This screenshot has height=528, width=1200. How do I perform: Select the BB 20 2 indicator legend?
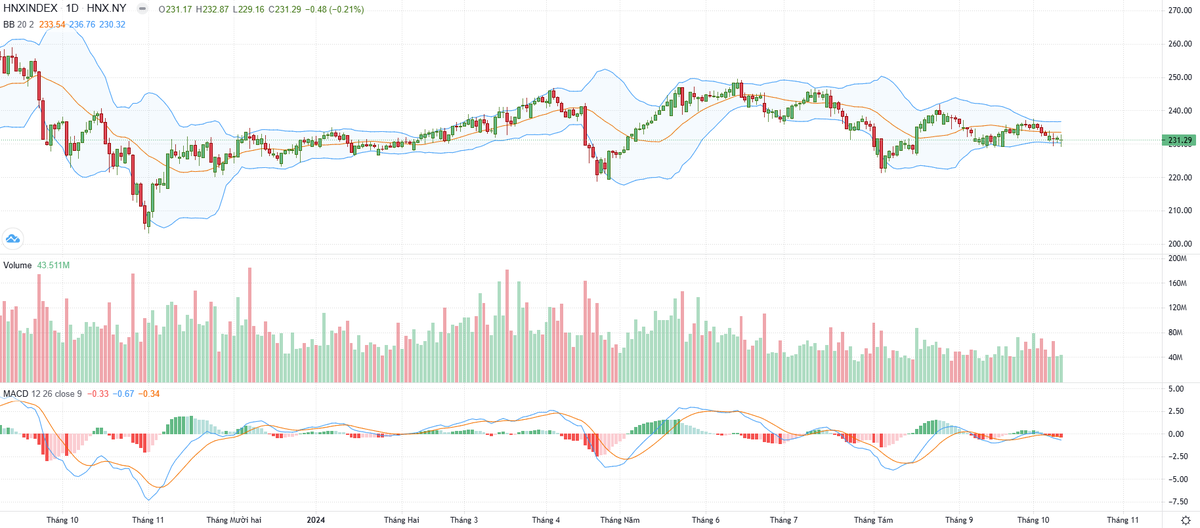pos(18,25)
